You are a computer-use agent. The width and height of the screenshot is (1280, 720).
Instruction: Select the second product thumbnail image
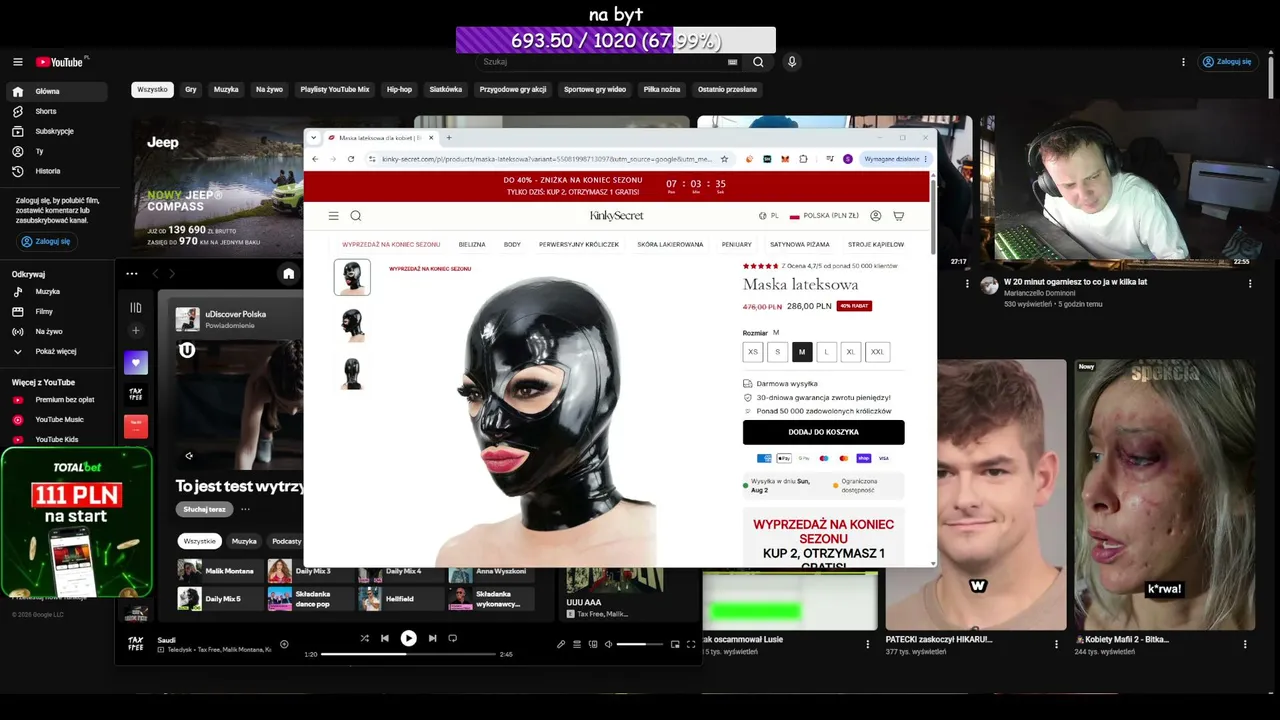(x=352, y=325)
